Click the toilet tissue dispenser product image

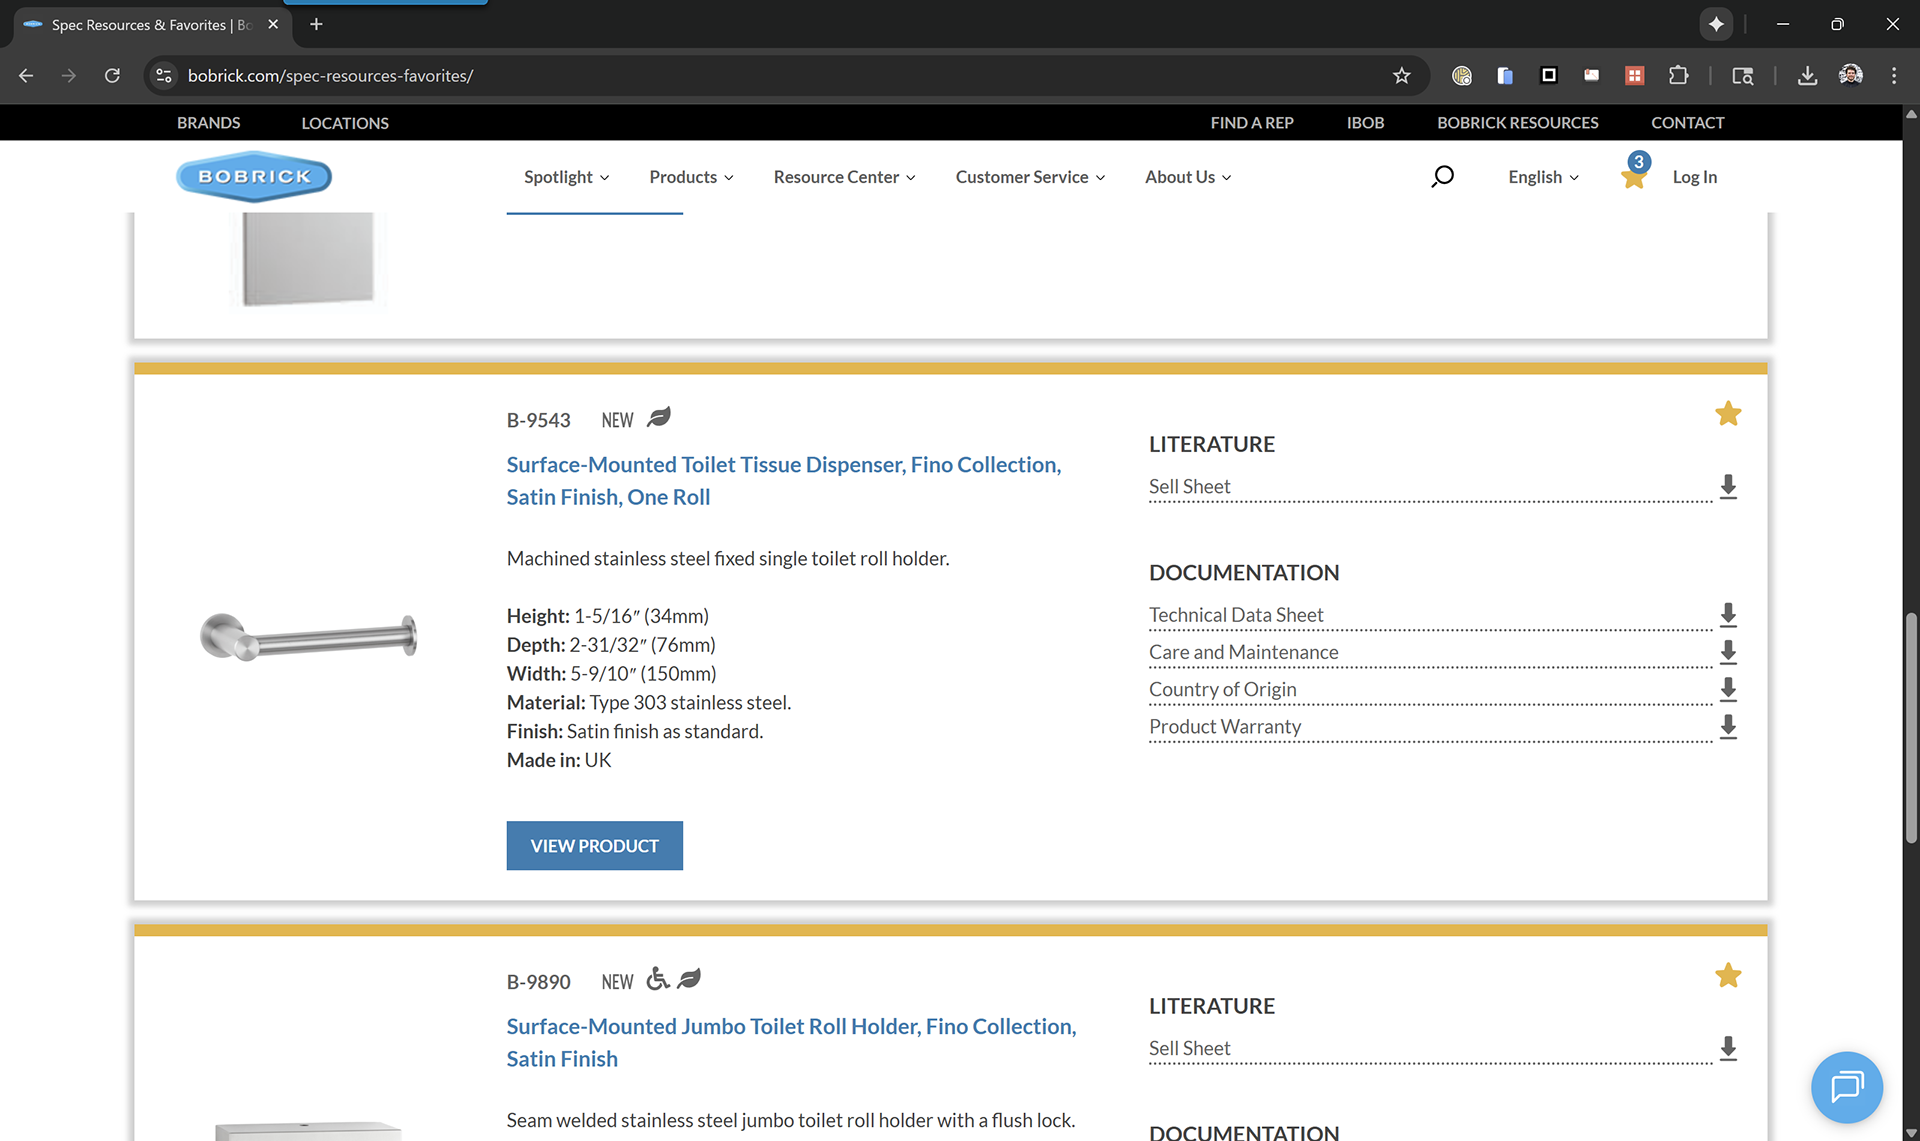[309, 637]
